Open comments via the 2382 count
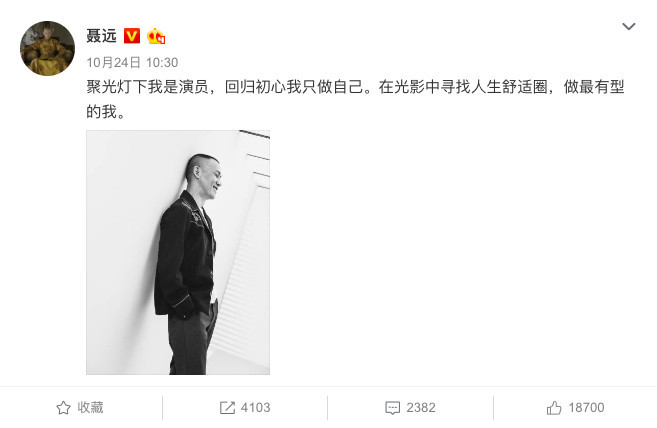This screenshot has height=428, width=657. pos(421,407)
